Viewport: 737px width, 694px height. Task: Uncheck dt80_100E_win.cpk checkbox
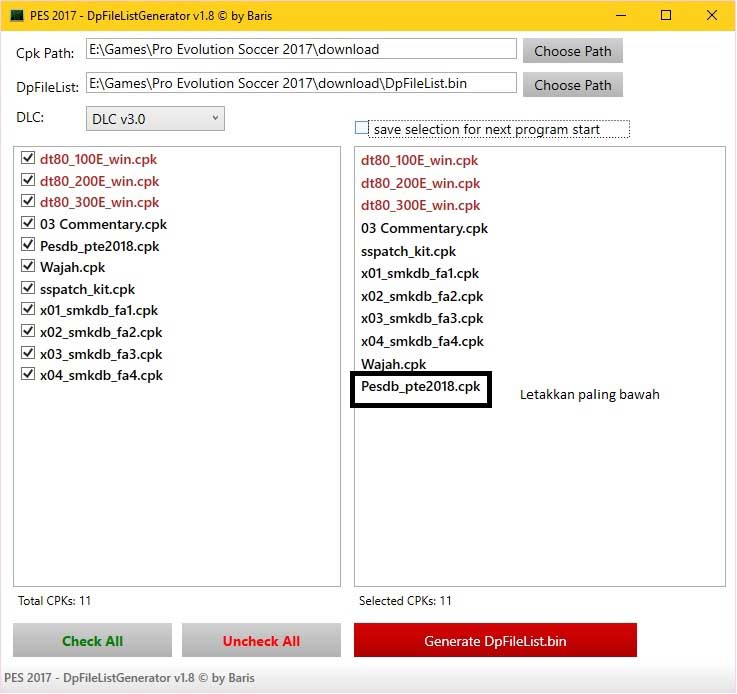(28, 158)
